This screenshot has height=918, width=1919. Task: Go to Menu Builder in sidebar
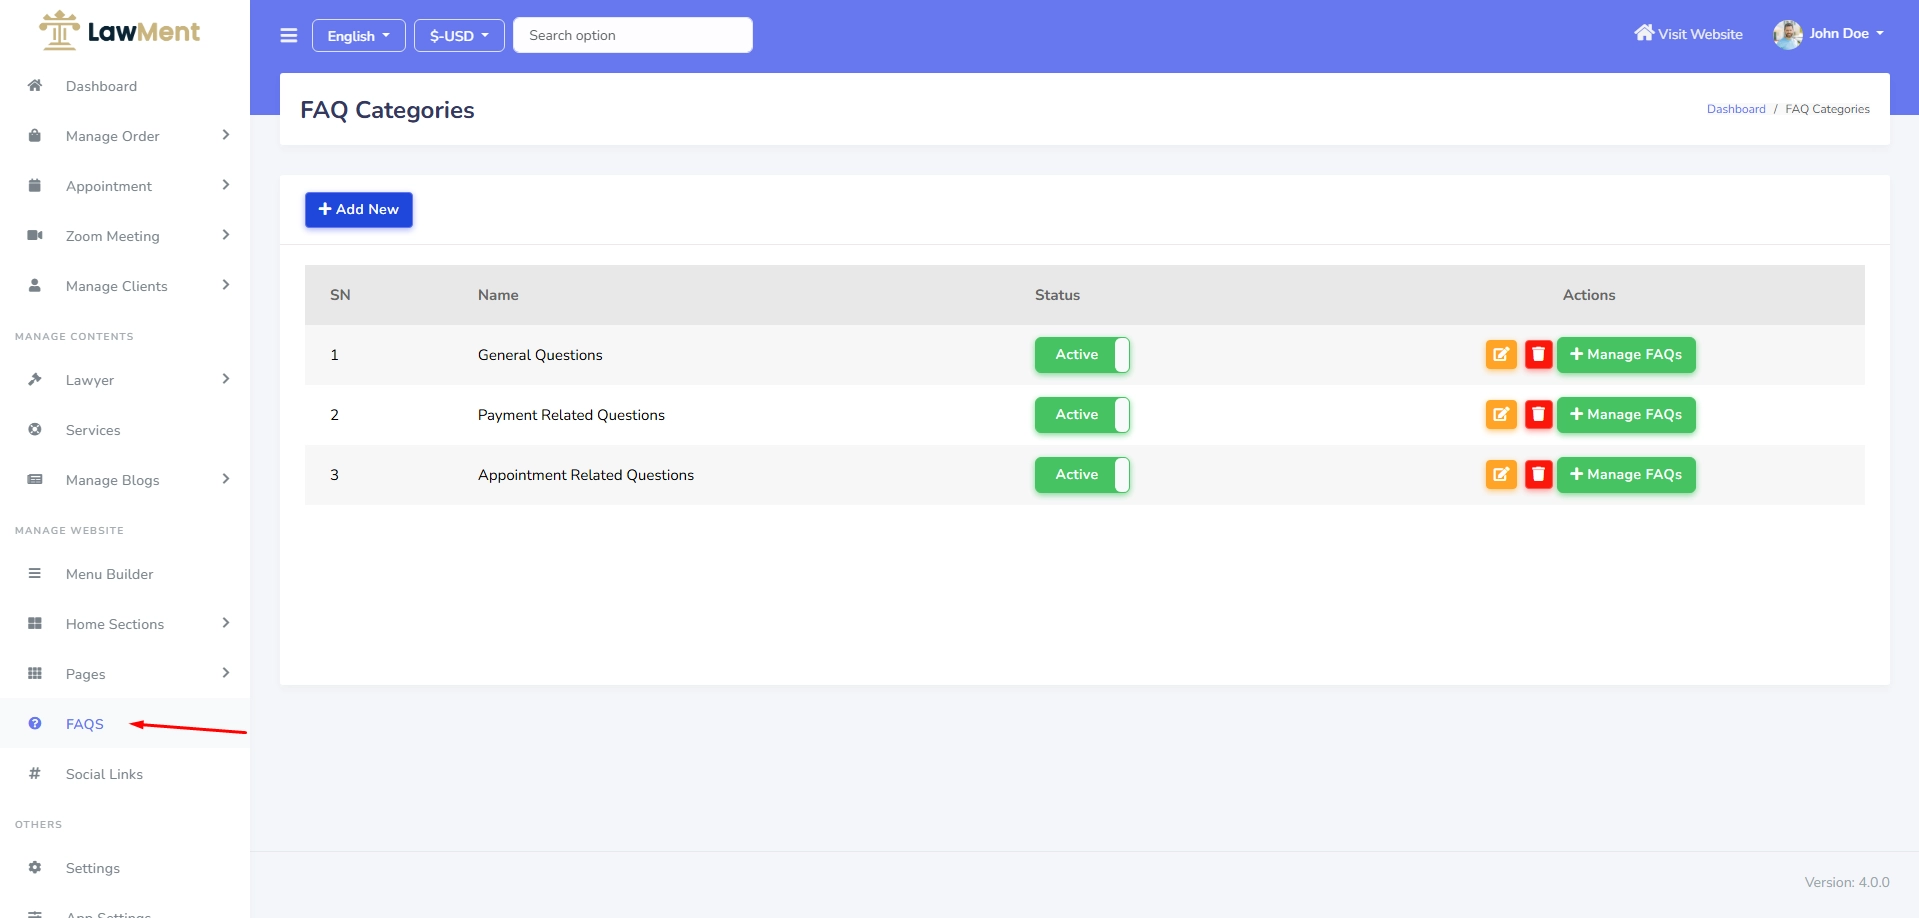[109, 574]
